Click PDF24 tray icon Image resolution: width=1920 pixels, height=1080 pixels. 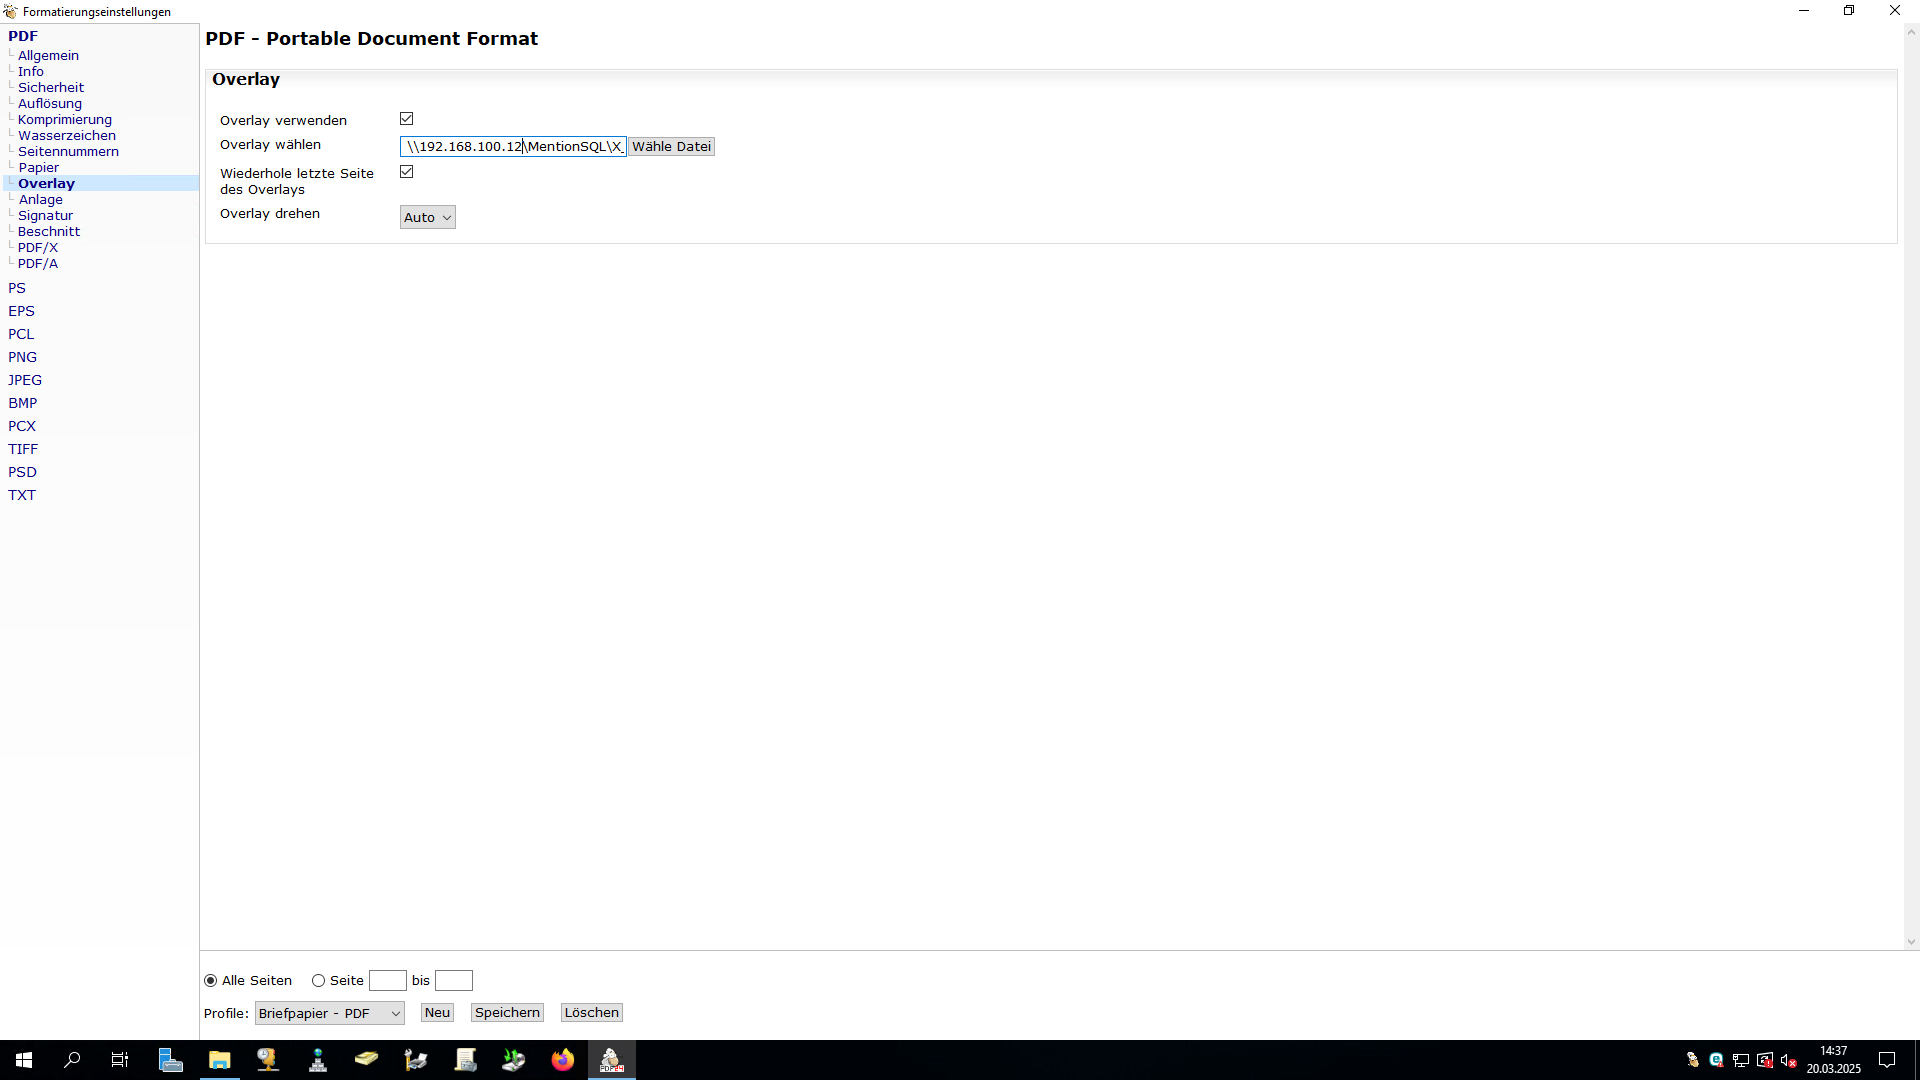(1693, 1060)
